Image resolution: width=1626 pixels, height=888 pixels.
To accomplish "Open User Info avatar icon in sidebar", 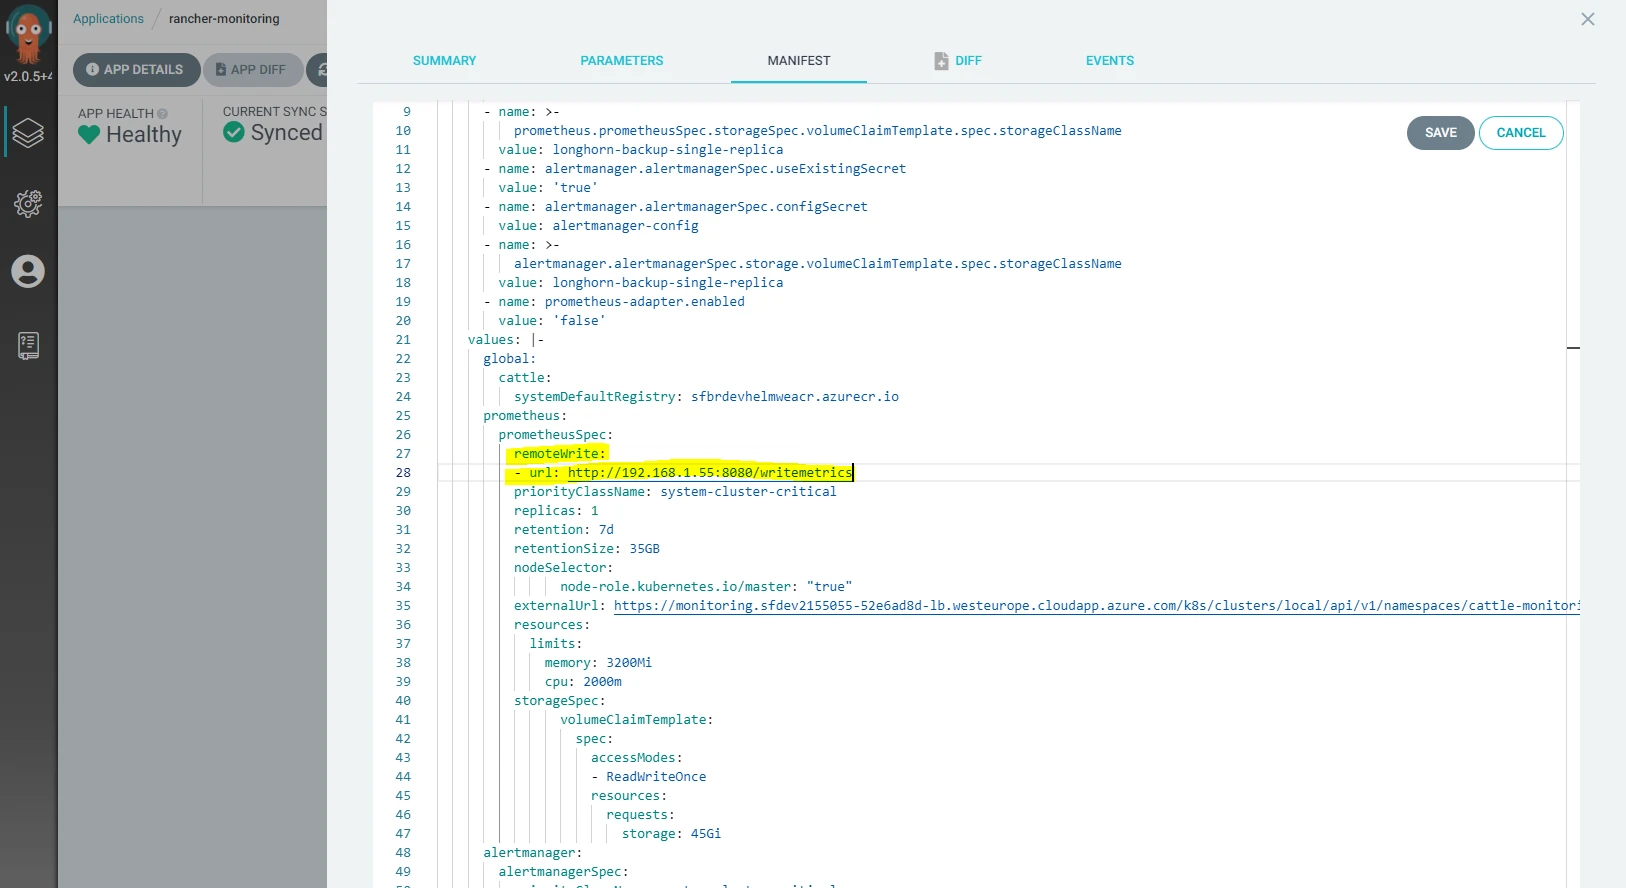I will (x=28, y=271).
